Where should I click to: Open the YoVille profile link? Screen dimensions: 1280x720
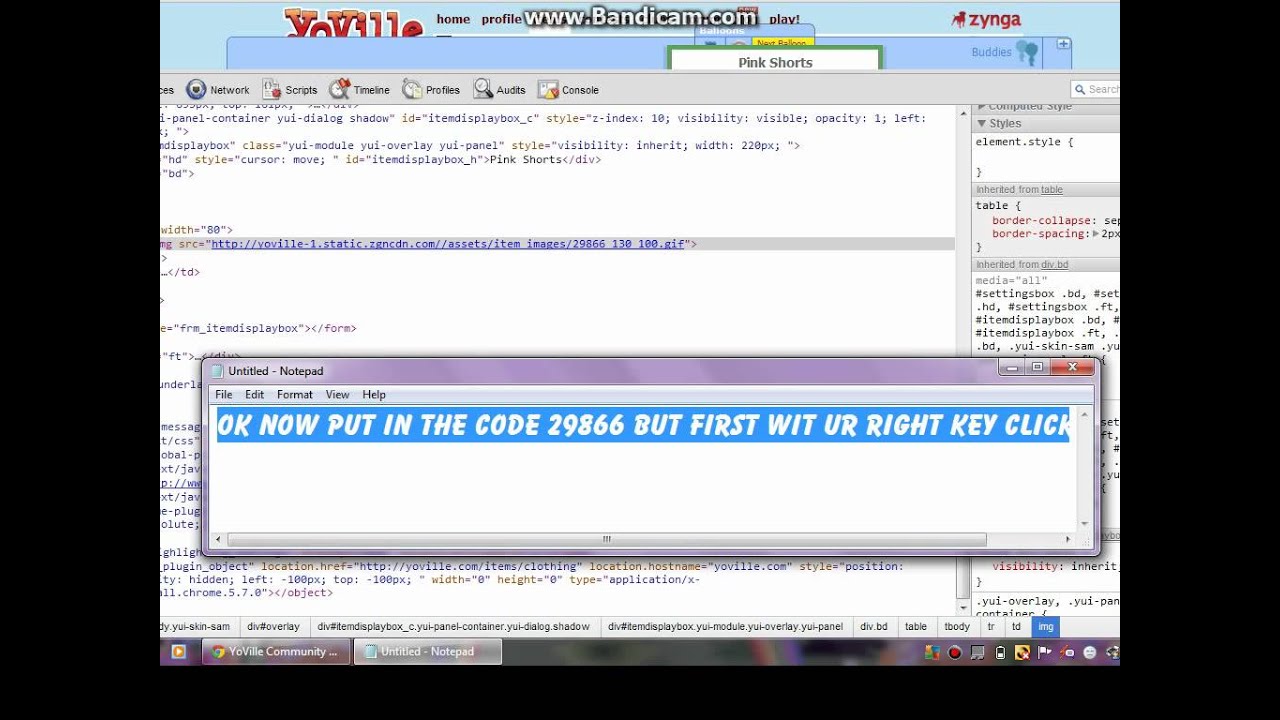click(x=501, y=19)
